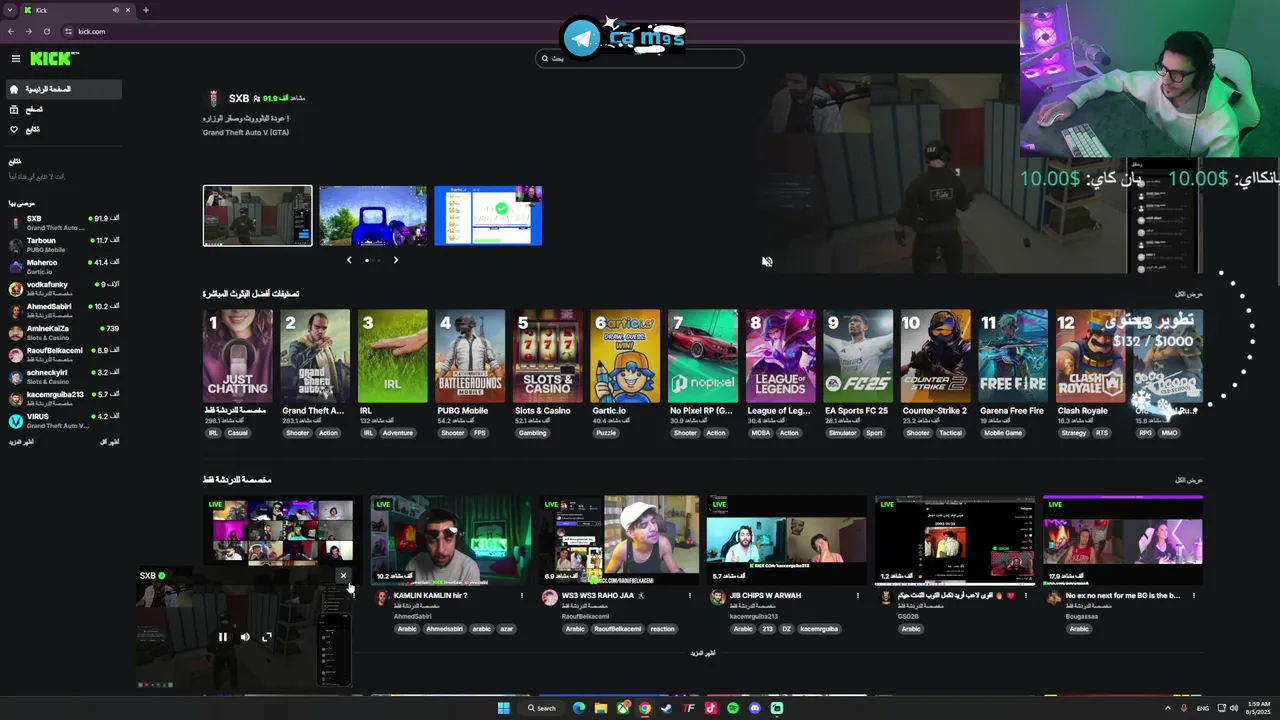This screenshot has width=1280, height=720.
Task: Open the tab search chevron in browser
Action: 10,10
